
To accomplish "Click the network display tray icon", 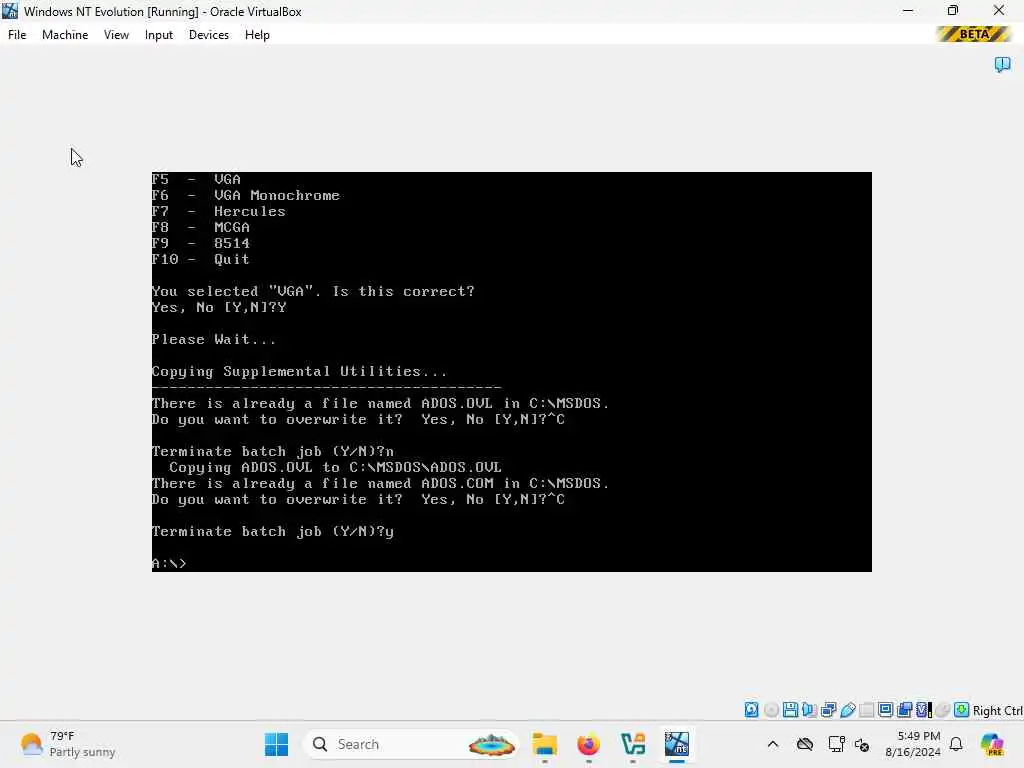I will click(836, 744).
